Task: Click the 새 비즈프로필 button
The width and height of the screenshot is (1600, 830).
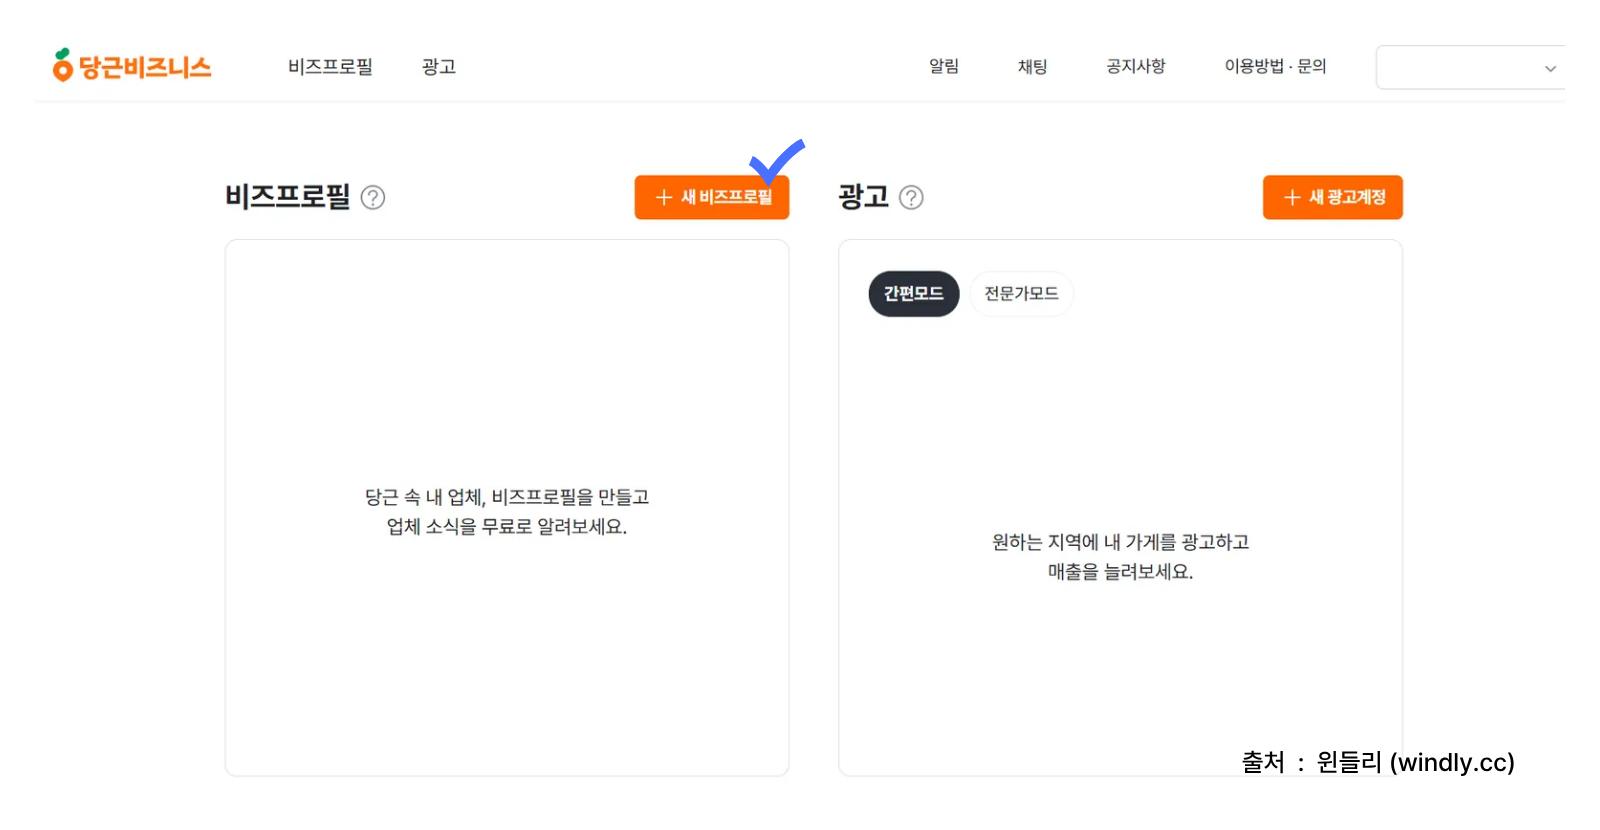Action: [x=711, y=197]
